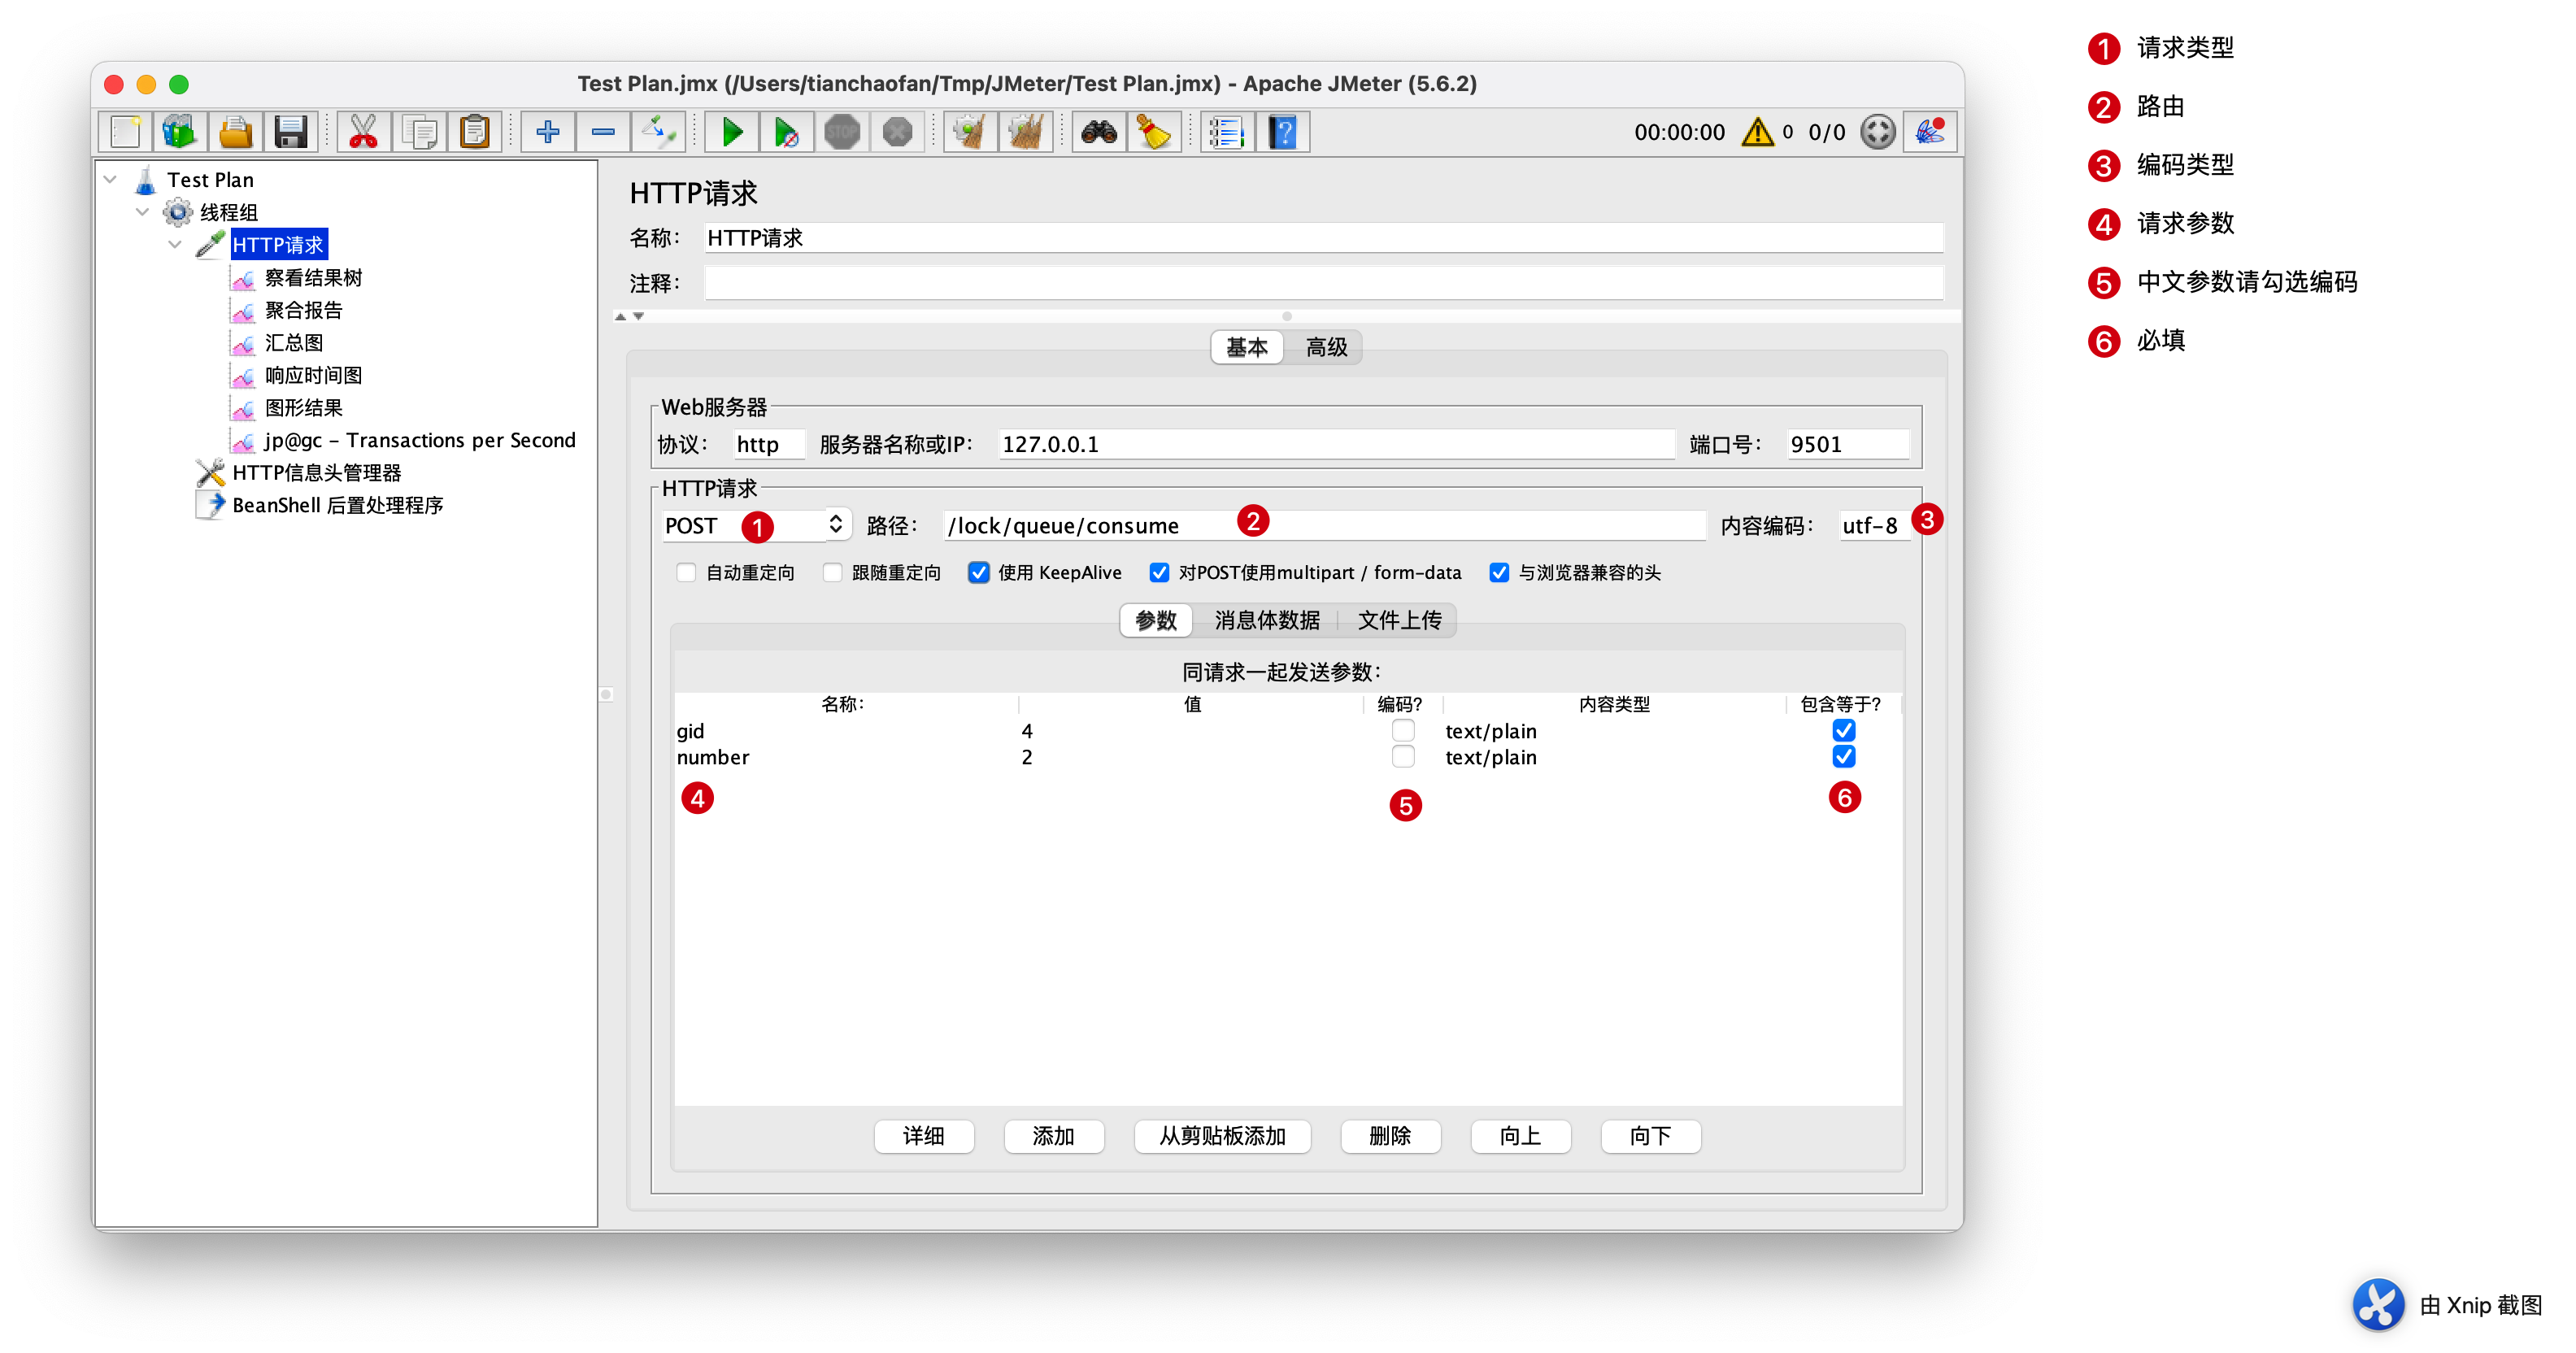Click the 内容编码 field showing utf-8

click(x=1874, y=526)
